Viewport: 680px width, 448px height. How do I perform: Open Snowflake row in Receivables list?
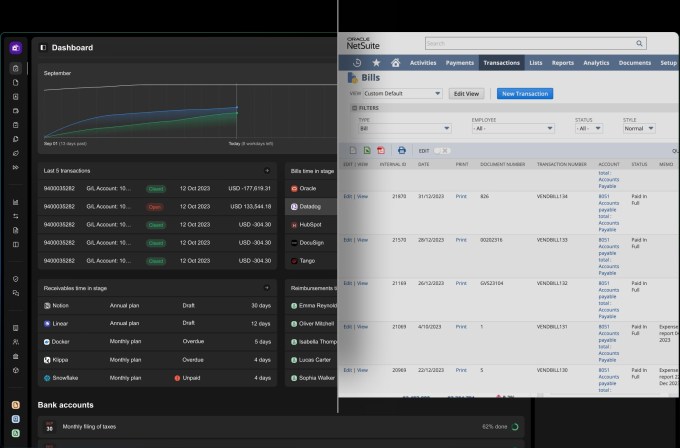click(157, 378)
